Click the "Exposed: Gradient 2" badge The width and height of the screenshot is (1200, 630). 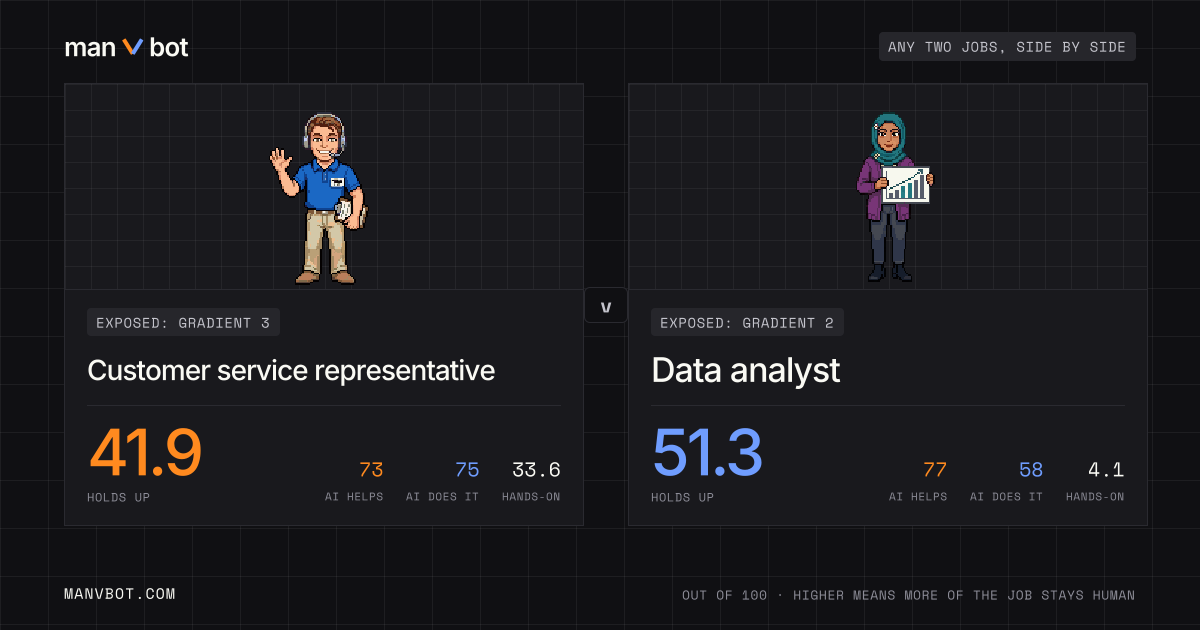point(747,322)
